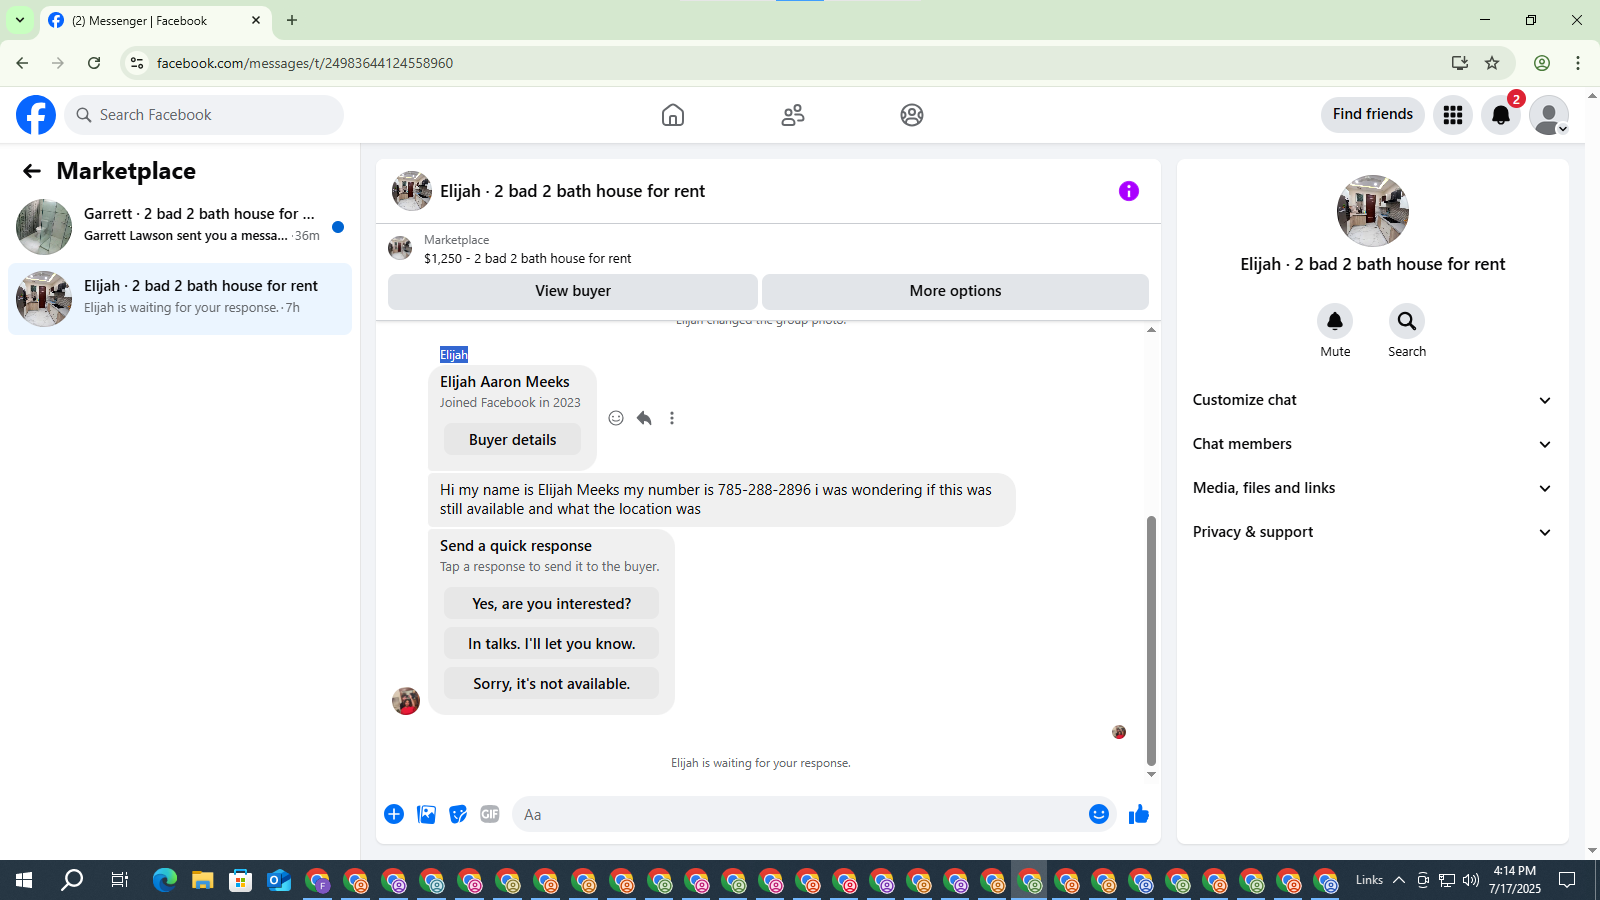The image size is (1600, 900).
Task: Search in conversation using the magnifier icon
Action: pos(1407,321)
